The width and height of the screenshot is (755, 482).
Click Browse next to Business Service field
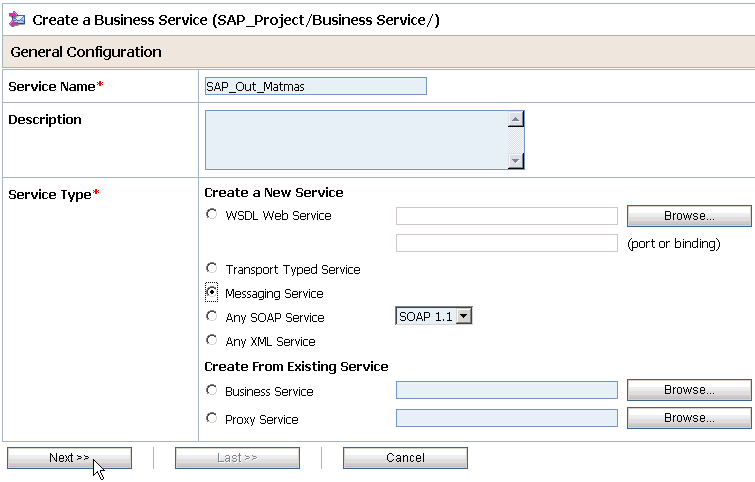tap(688, 390)
